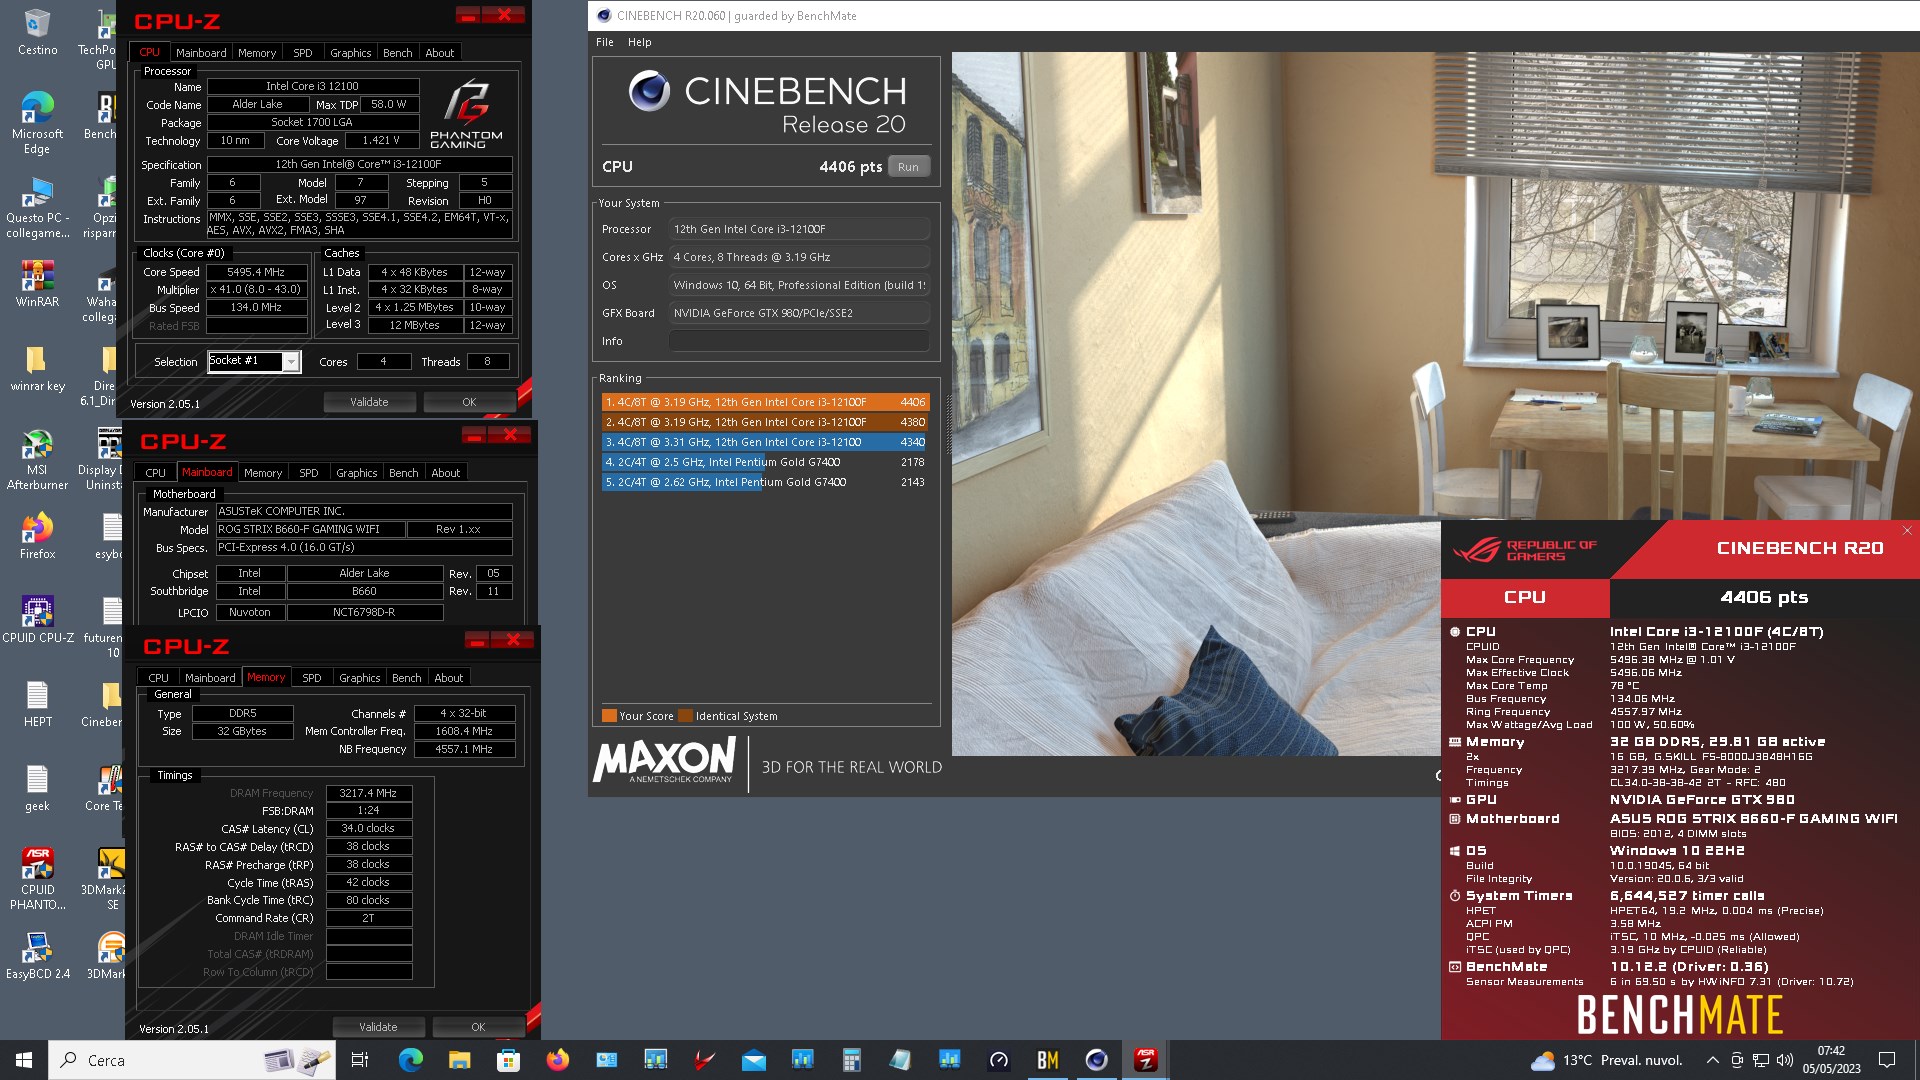The height and width of the screenshot is (1080, 1920).
Task: Launch Firefox from the desktop shortcut
Action: 37,535
